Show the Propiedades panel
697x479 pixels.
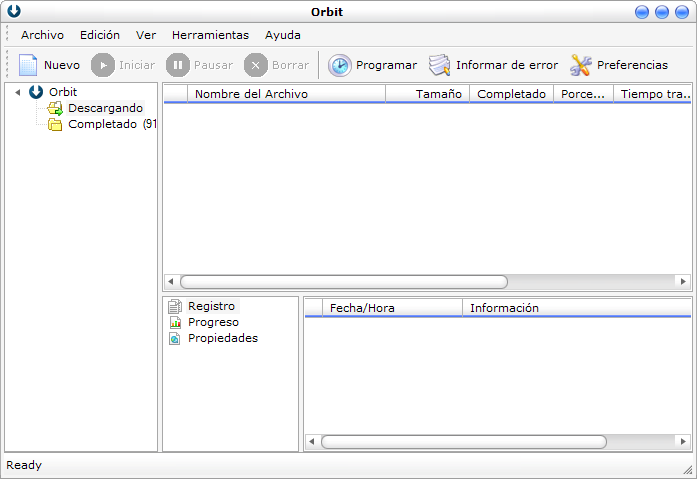(222, 338)
